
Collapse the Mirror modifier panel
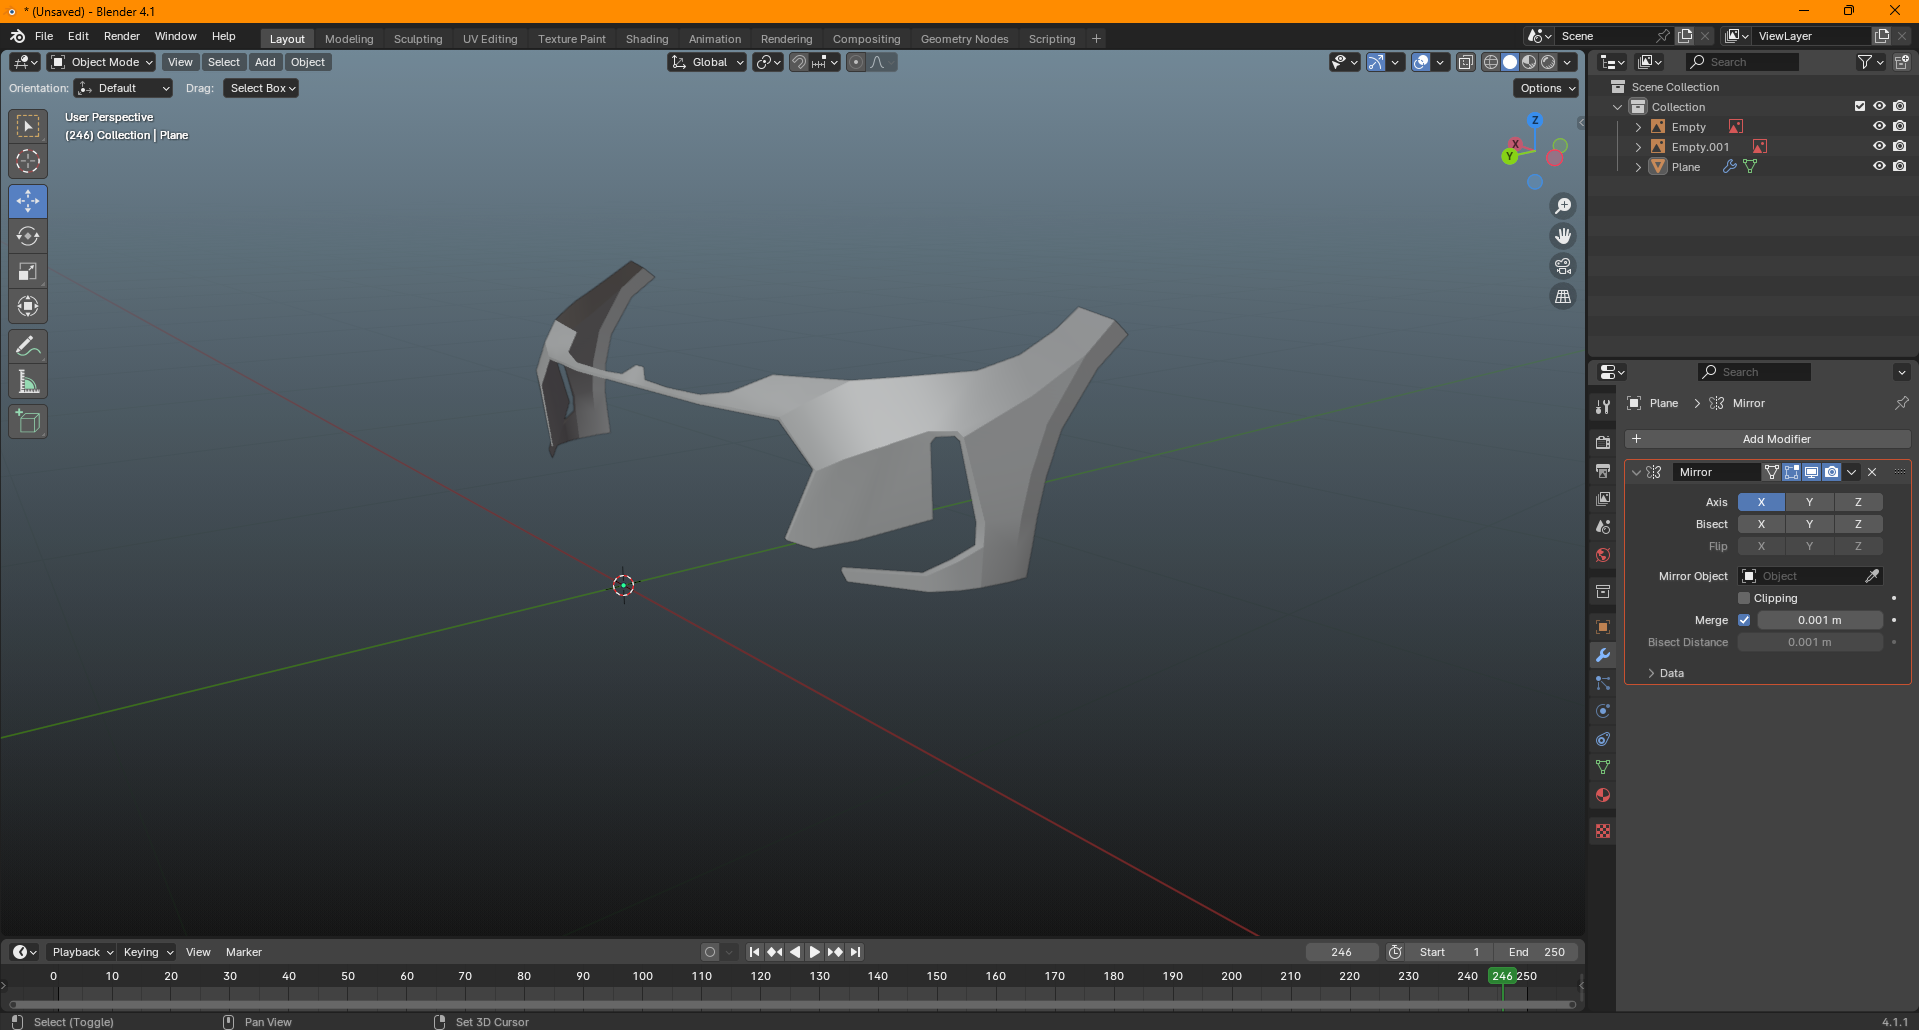tap(1636, 472)
